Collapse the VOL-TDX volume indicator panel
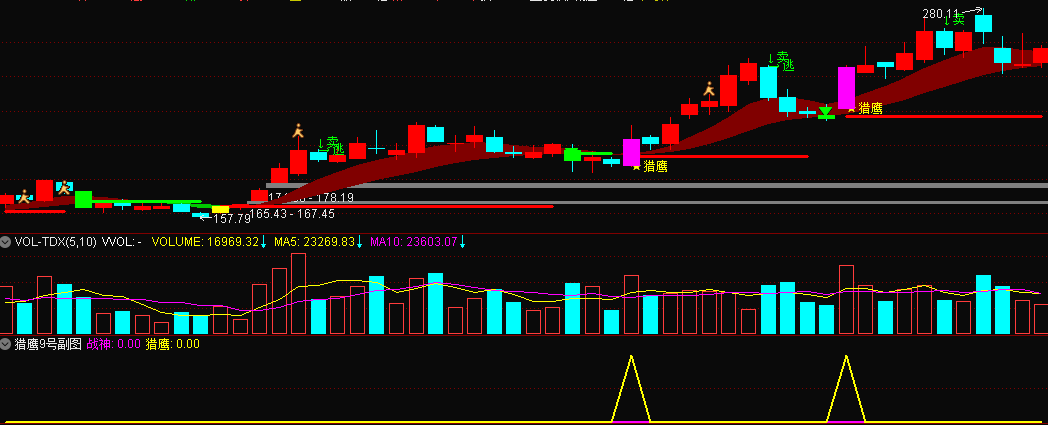 5,242
